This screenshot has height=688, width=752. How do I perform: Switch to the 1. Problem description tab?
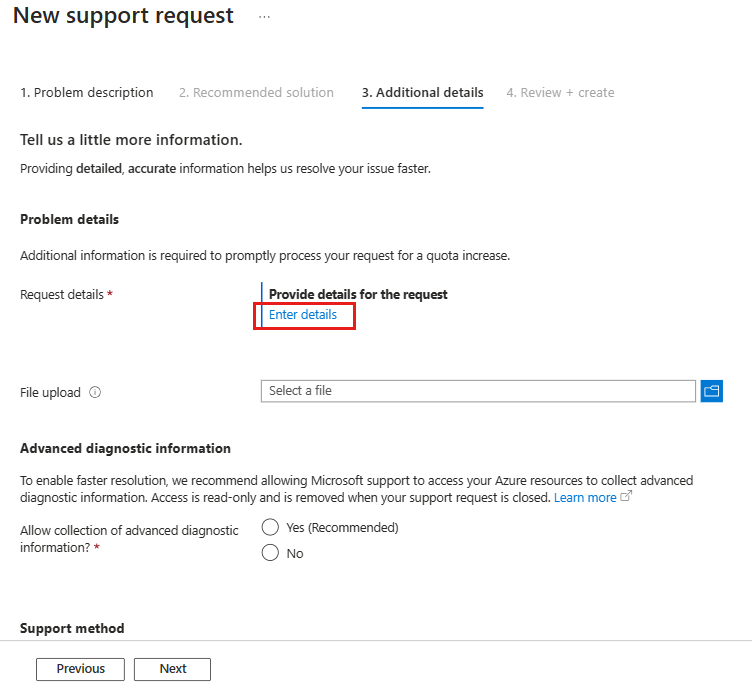pyautogui.click(x=86, y=93)
